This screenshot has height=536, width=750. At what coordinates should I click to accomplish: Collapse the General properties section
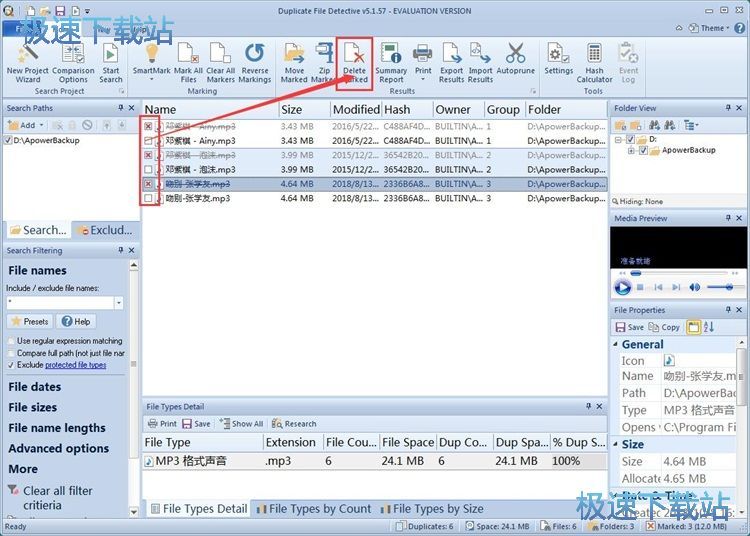616,344
